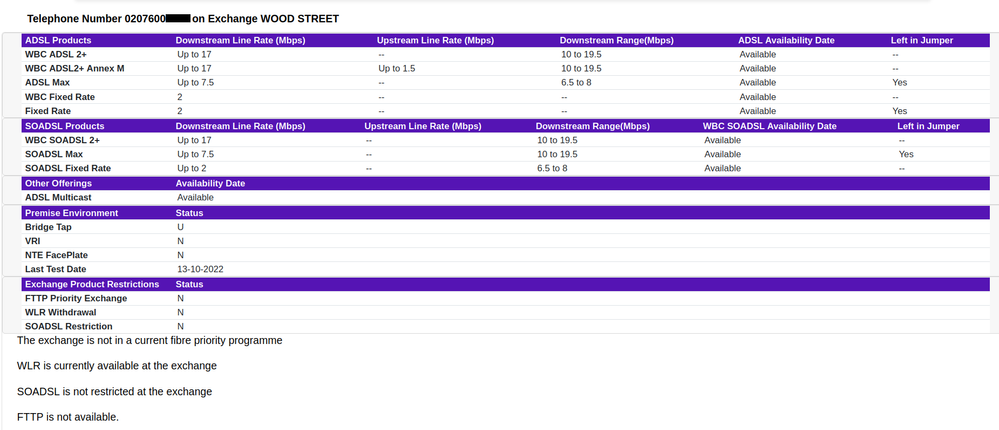Select the Premise Environment section header
Screen dimensions: 999x430
(x=71, y=213)
